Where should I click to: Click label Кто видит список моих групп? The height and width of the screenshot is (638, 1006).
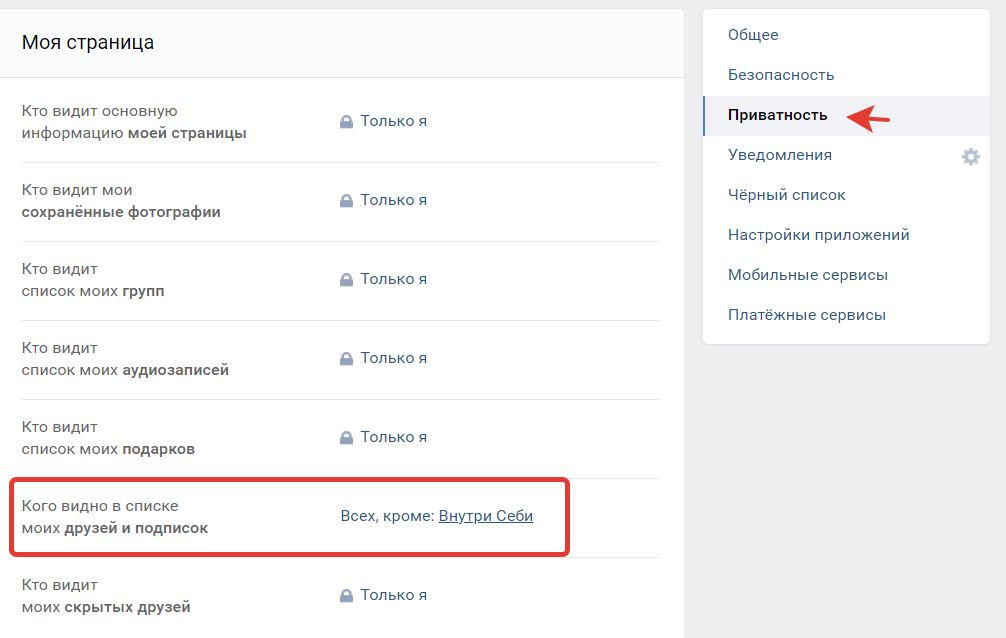pos(93,280)
